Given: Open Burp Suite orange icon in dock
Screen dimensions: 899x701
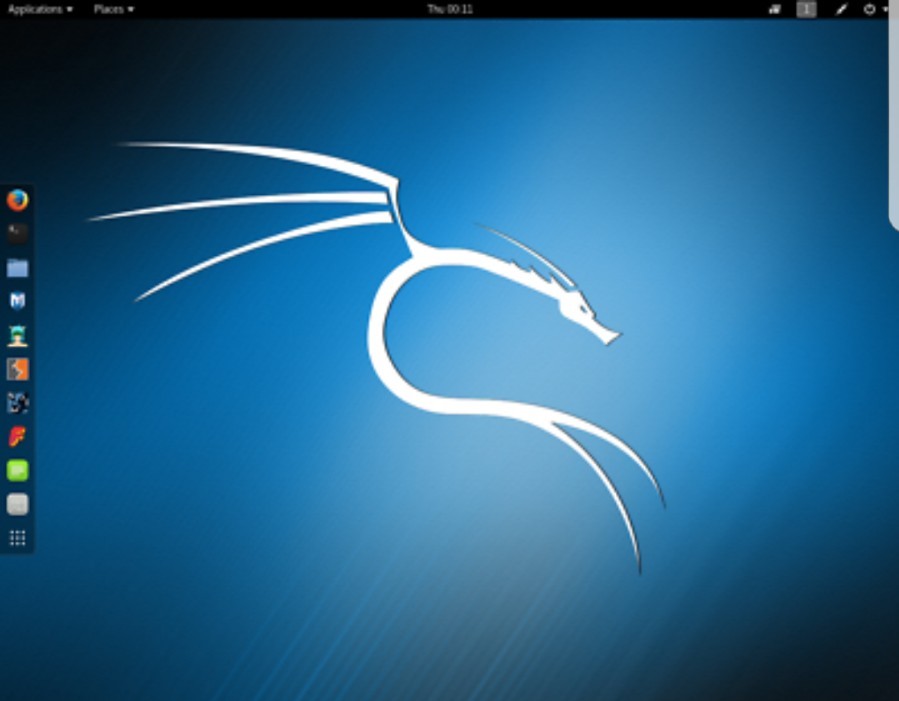Looking at the screenshot, I should click(x=17, y=369).
